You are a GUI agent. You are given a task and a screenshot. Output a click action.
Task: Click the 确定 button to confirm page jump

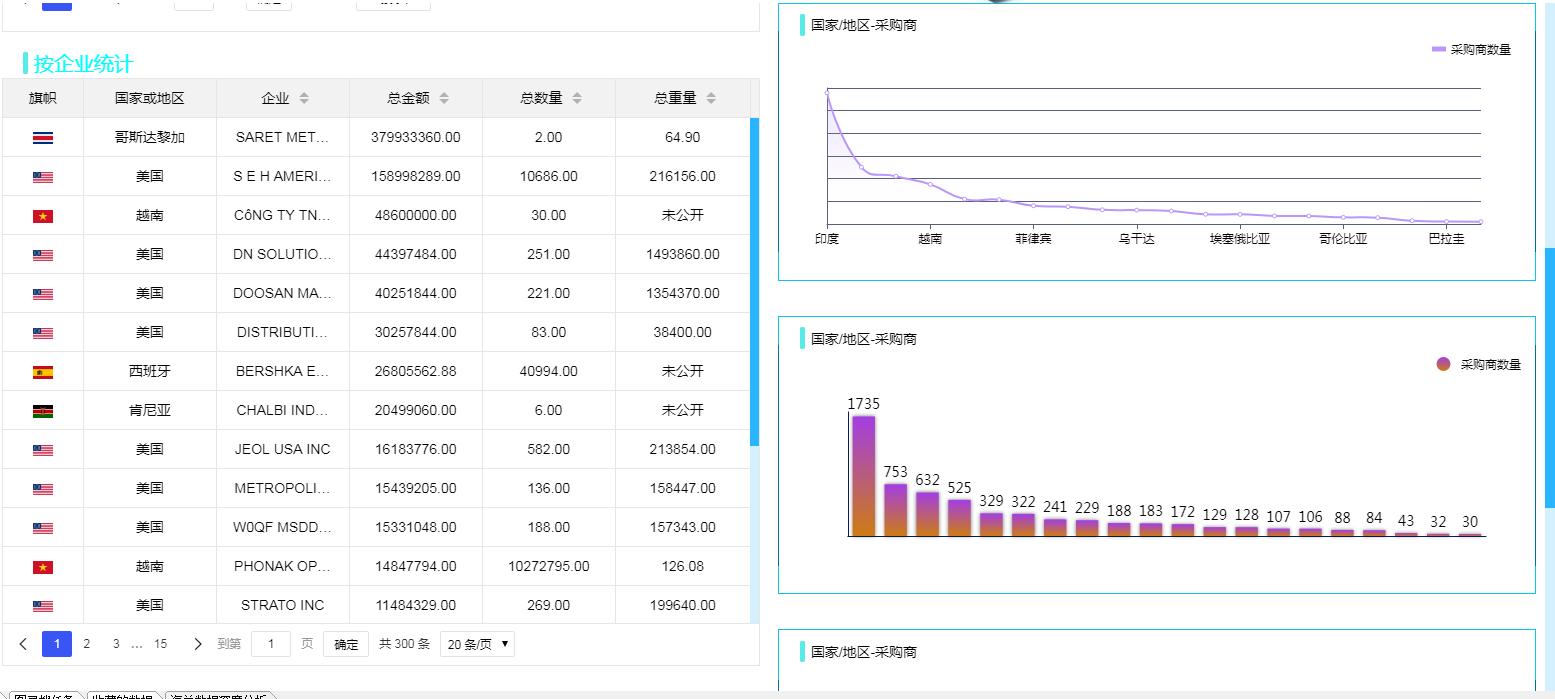point(345,643)
